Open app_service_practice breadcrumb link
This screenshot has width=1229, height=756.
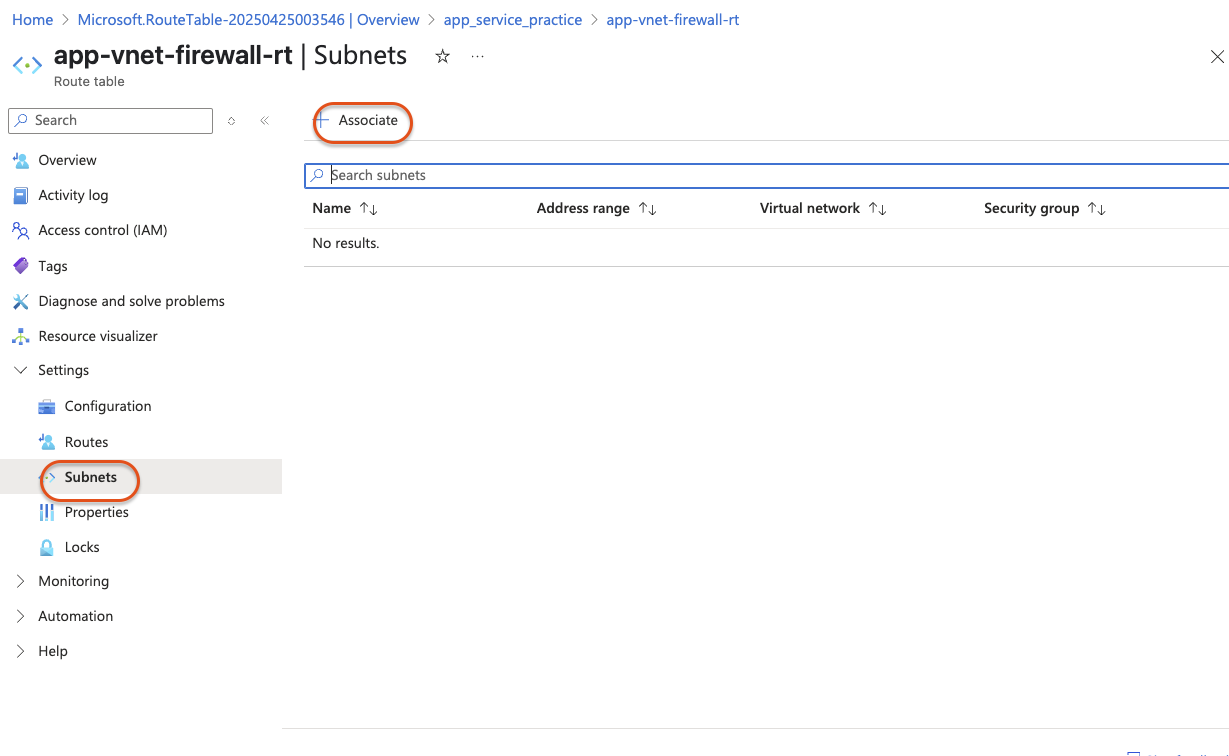tap(513, 19)
